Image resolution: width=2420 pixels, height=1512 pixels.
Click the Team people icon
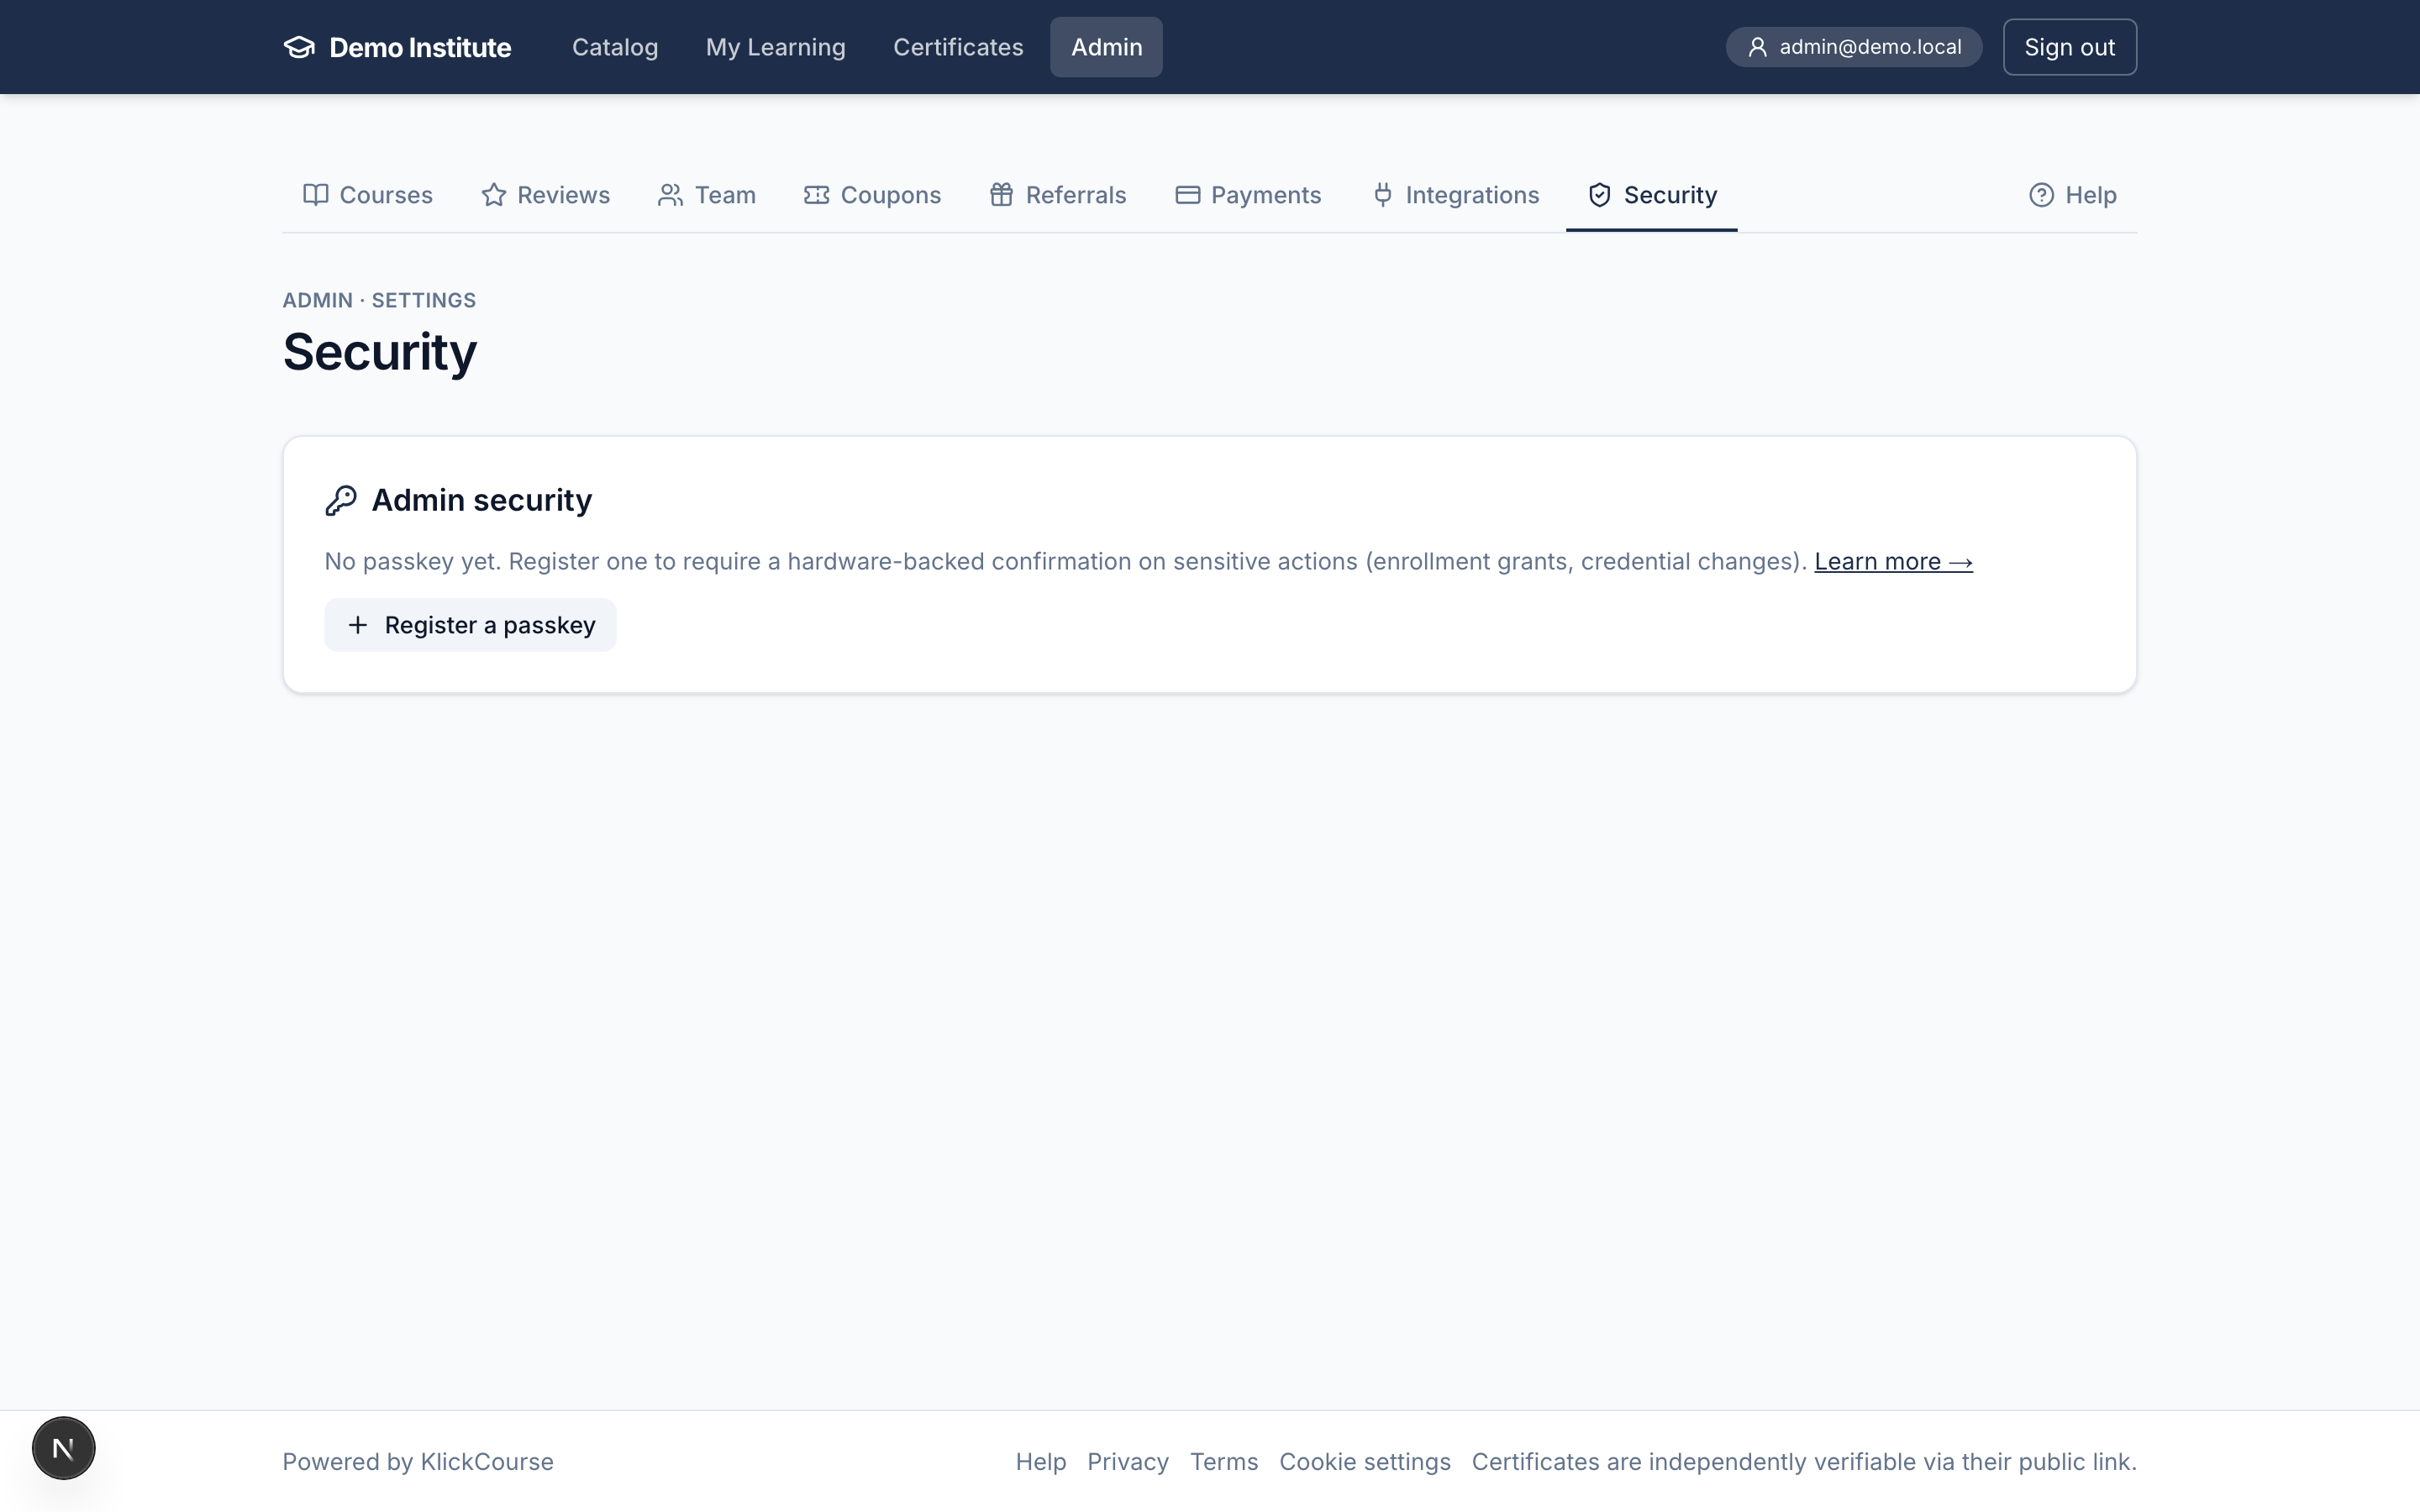[x=670, y=195]
